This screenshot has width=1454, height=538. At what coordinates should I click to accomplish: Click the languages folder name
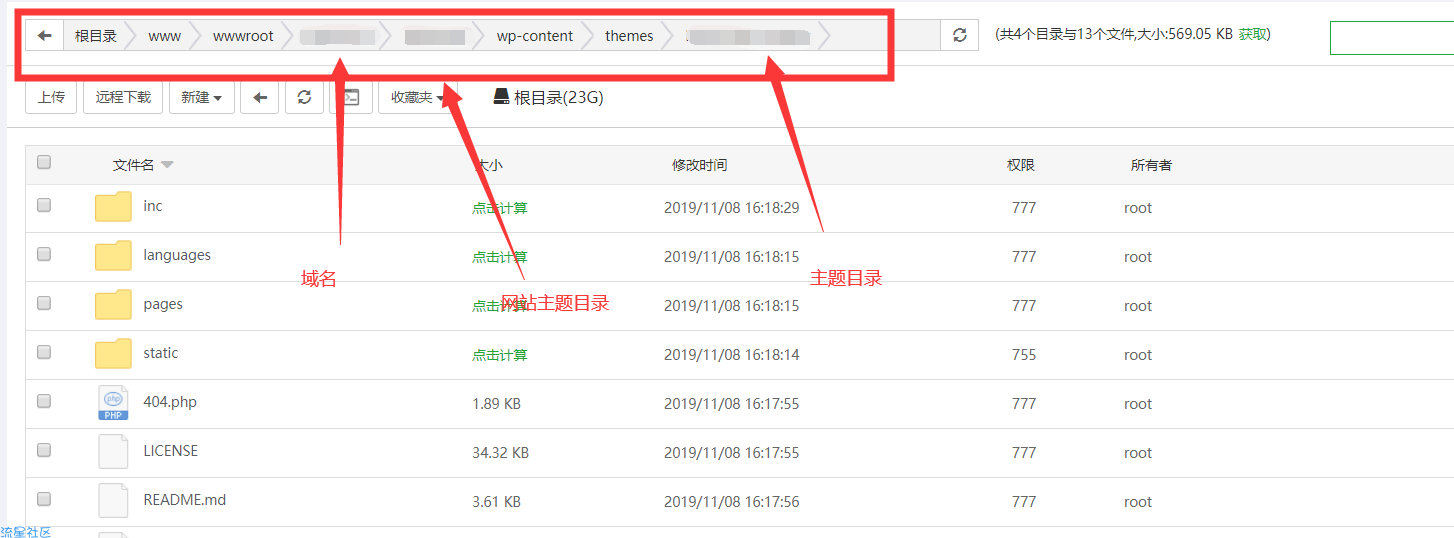[x=177, y=255]
